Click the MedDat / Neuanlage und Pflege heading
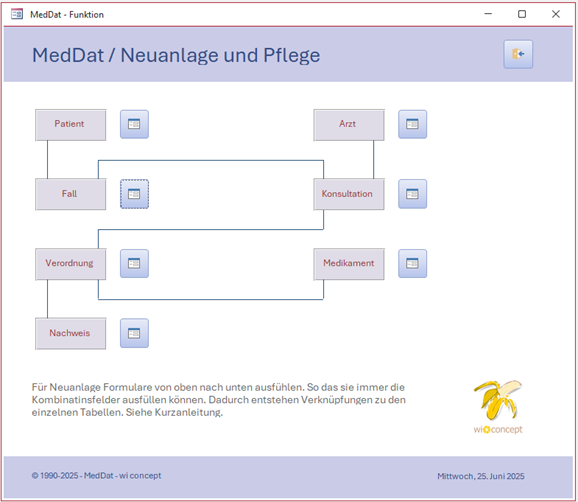Viewport: 578px width, 502px height. (176, 55)
